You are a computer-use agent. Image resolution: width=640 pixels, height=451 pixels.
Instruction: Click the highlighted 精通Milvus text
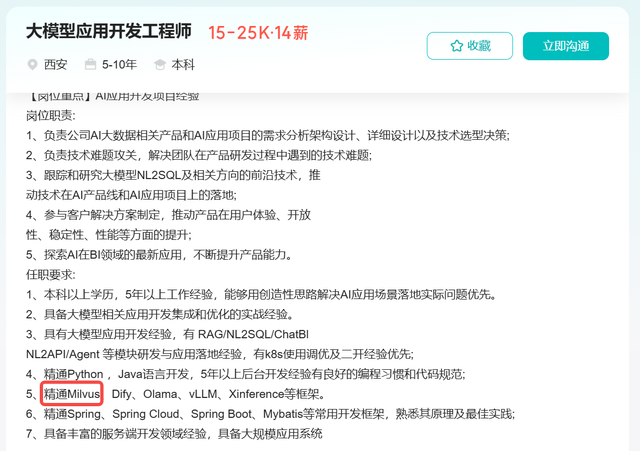72,394
